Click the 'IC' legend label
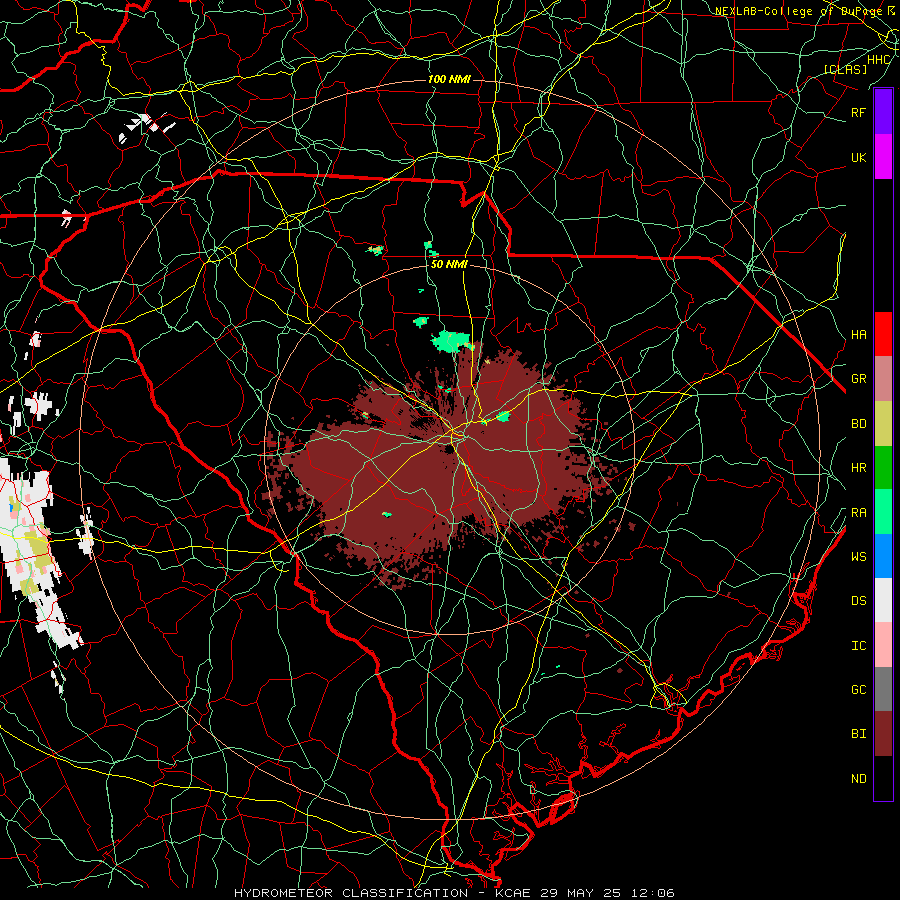Viewport: 900px width, 900px height. click(858, 646)
